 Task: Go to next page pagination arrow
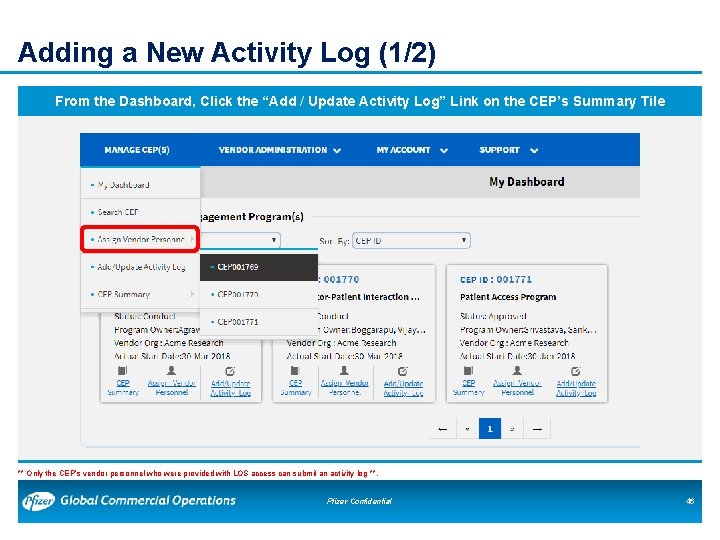coord(512,429)
